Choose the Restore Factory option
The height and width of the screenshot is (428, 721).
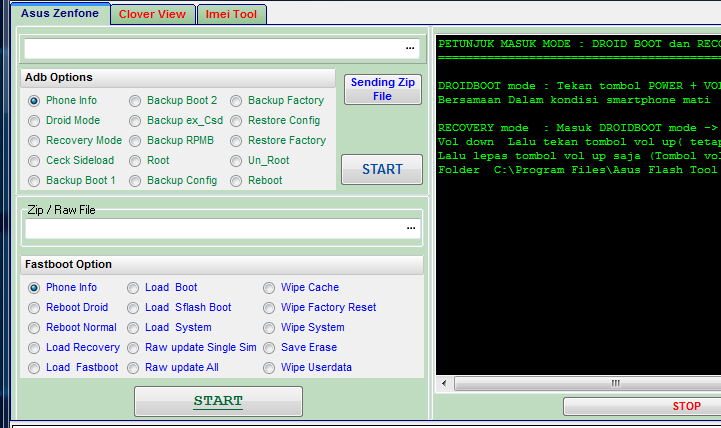coord(236,141)
